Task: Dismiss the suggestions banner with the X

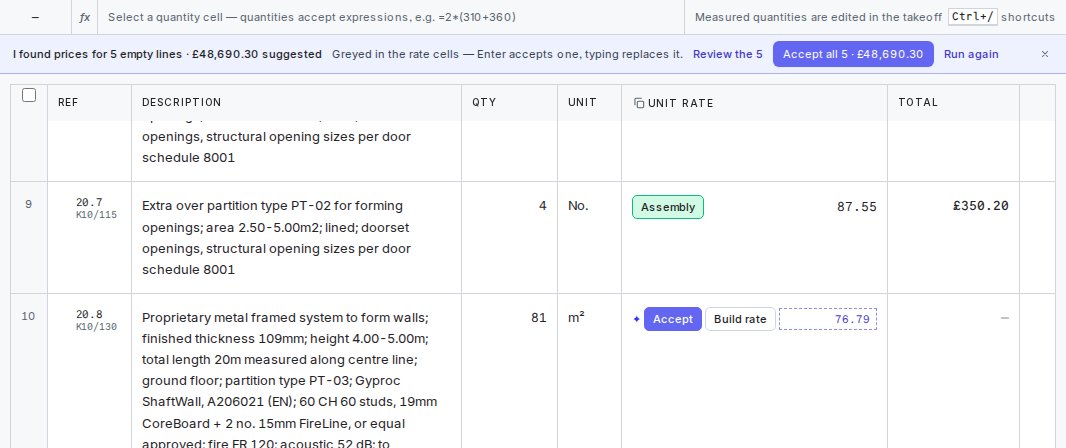Action: (x=1045, y=54)
